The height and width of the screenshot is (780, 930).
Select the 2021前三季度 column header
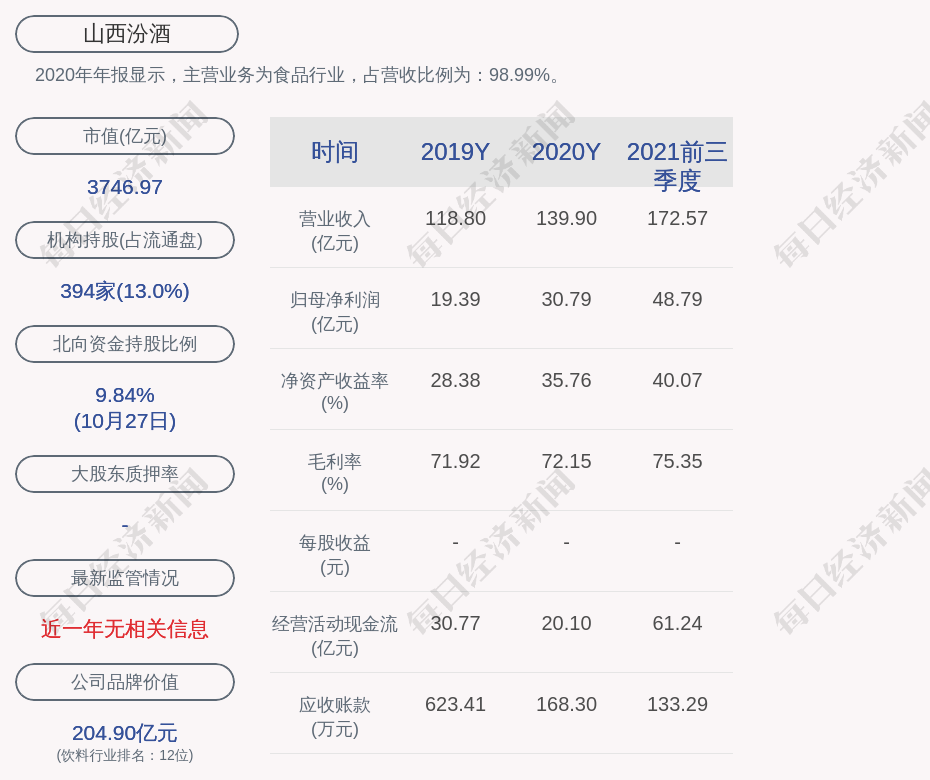point(677,166)
